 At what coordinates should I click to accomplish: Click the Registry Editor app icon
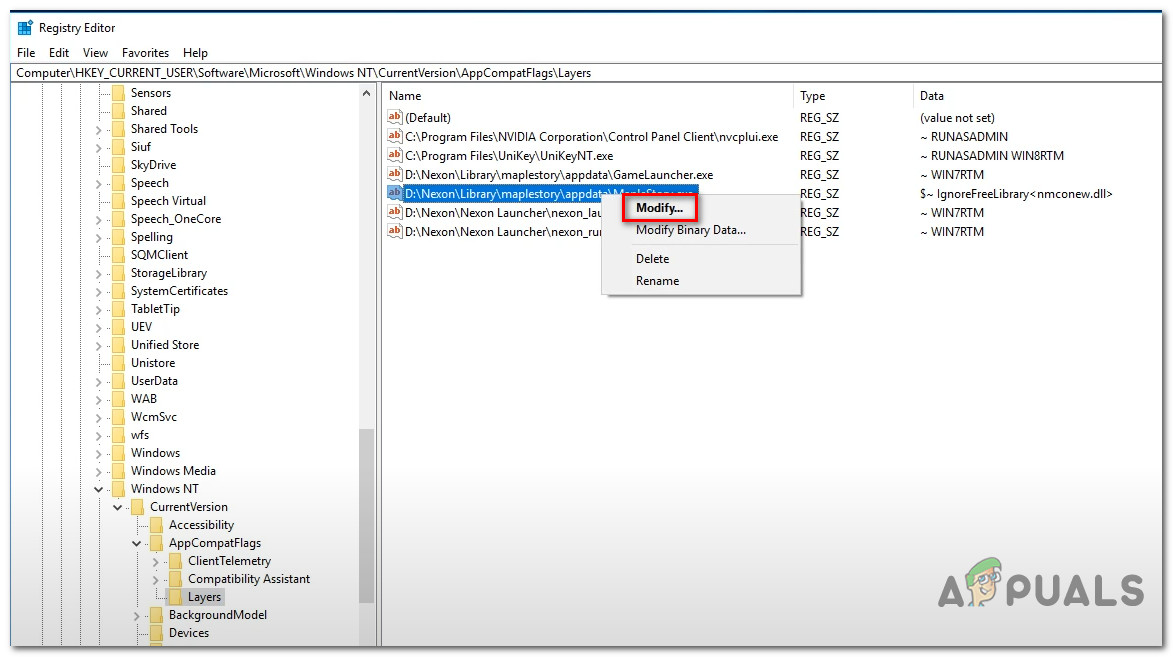point(25,28)
